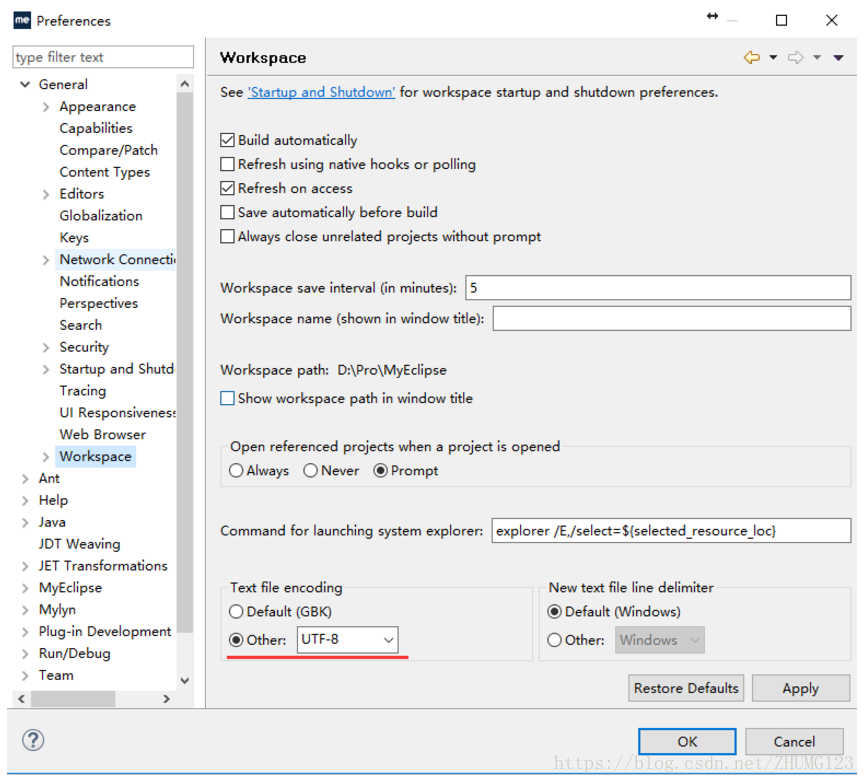Select Globalization in the preferences tree

[101, 216]
